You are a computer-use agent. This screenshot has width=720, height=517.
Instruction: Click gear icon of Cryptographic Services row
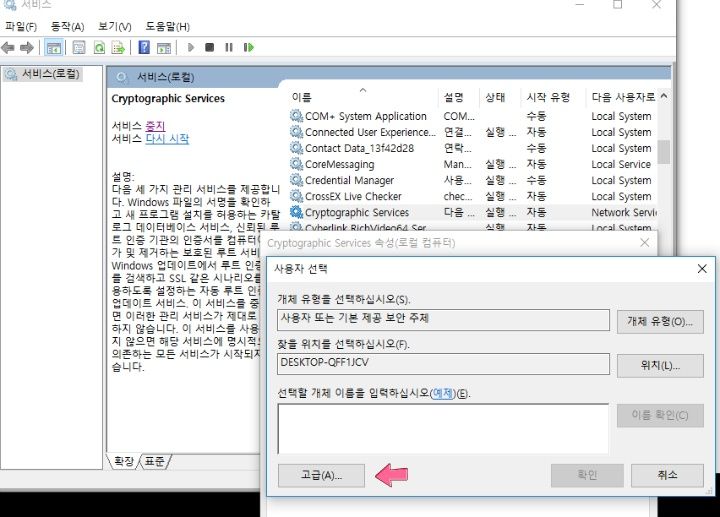297,212
